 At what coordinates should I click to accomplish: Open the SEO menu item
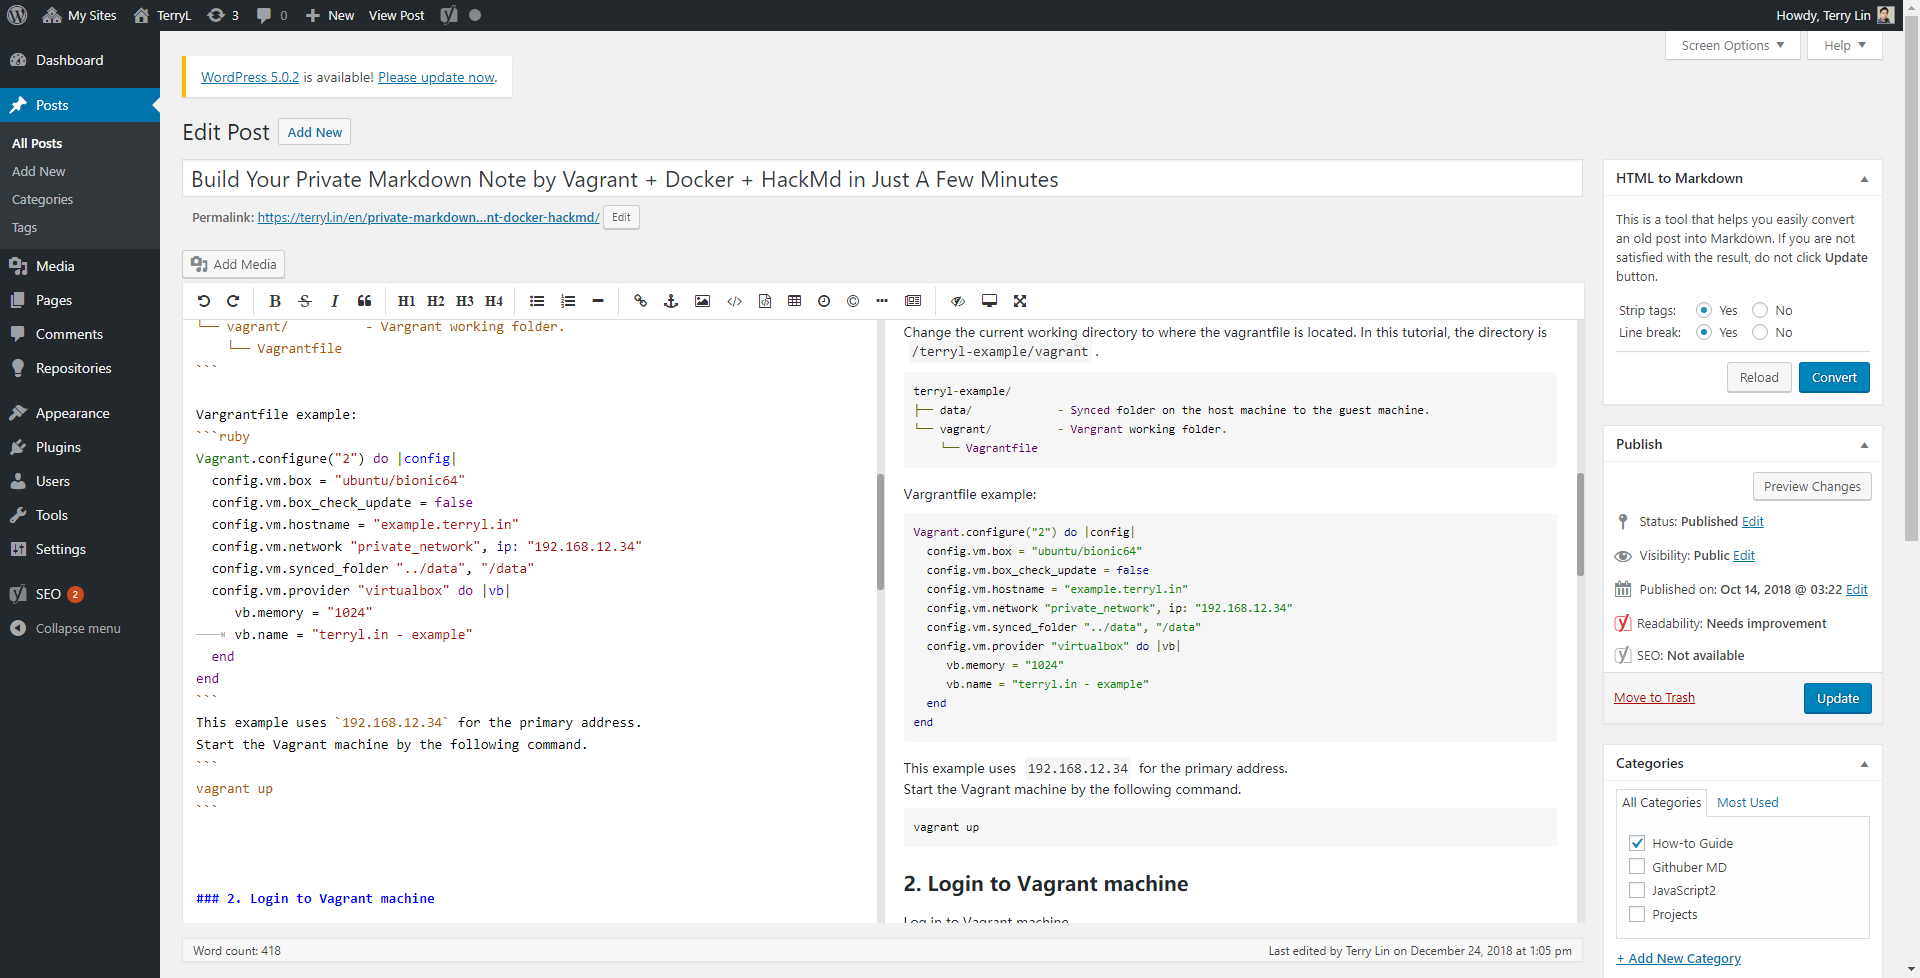(80, 594)
